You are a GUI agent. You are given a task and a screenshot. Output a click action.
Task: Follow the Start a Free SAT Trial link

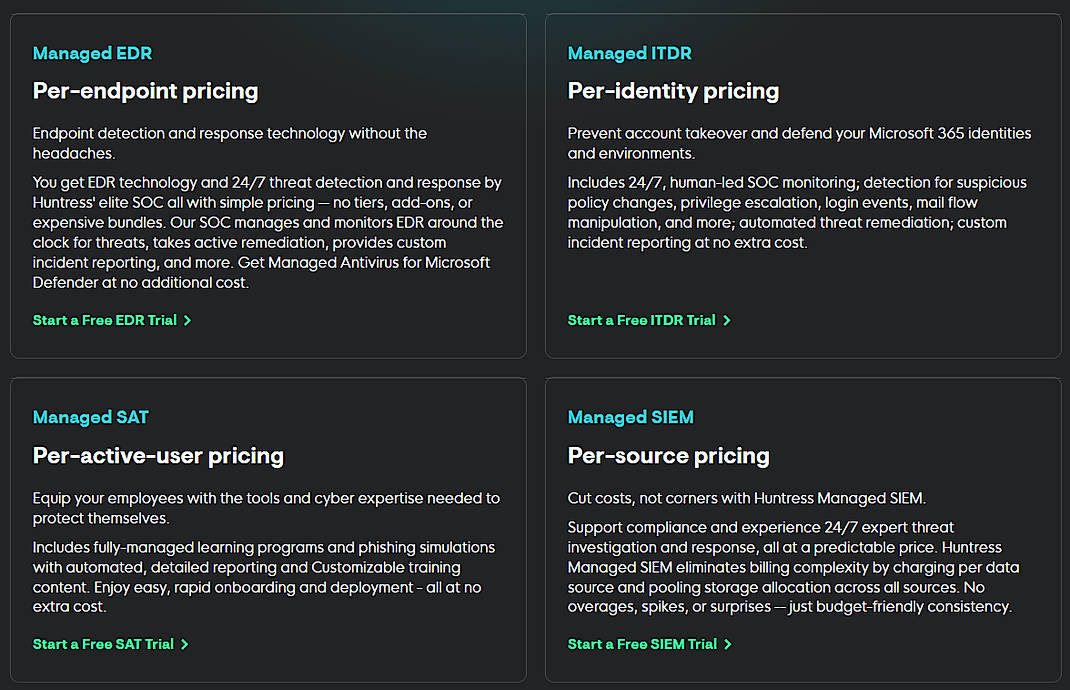pos(104,645)
